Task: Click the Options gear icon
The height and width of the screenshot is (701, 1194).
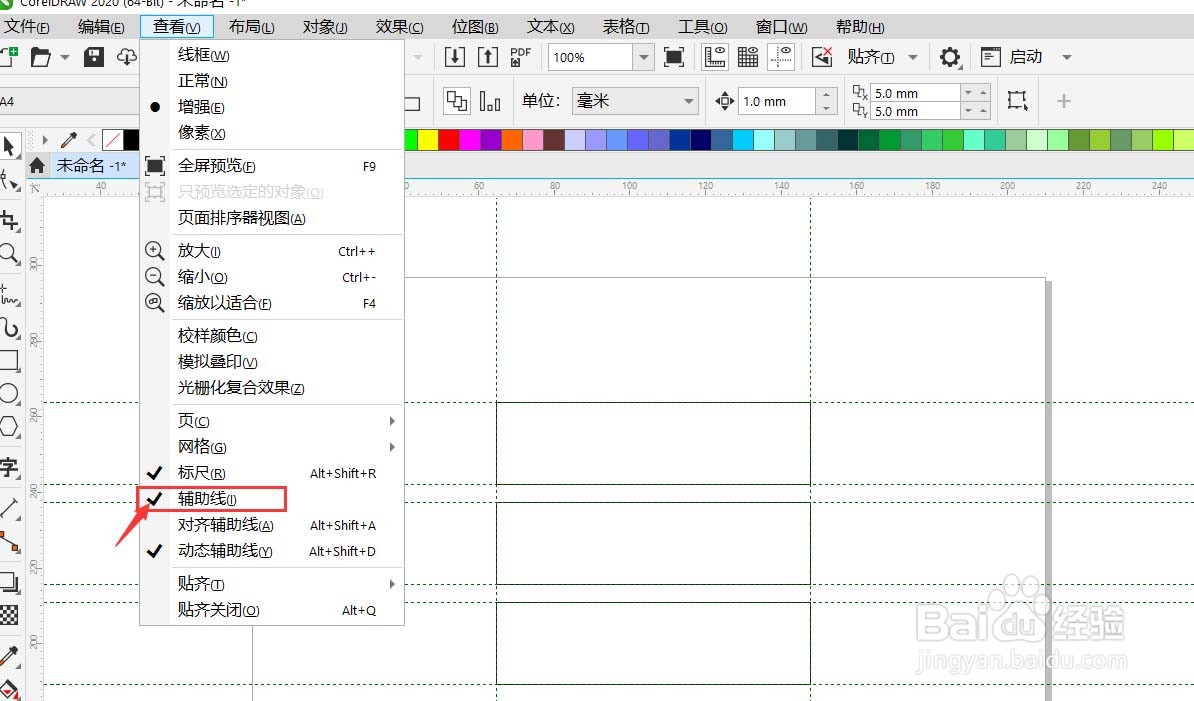Action: pos(950,57)
